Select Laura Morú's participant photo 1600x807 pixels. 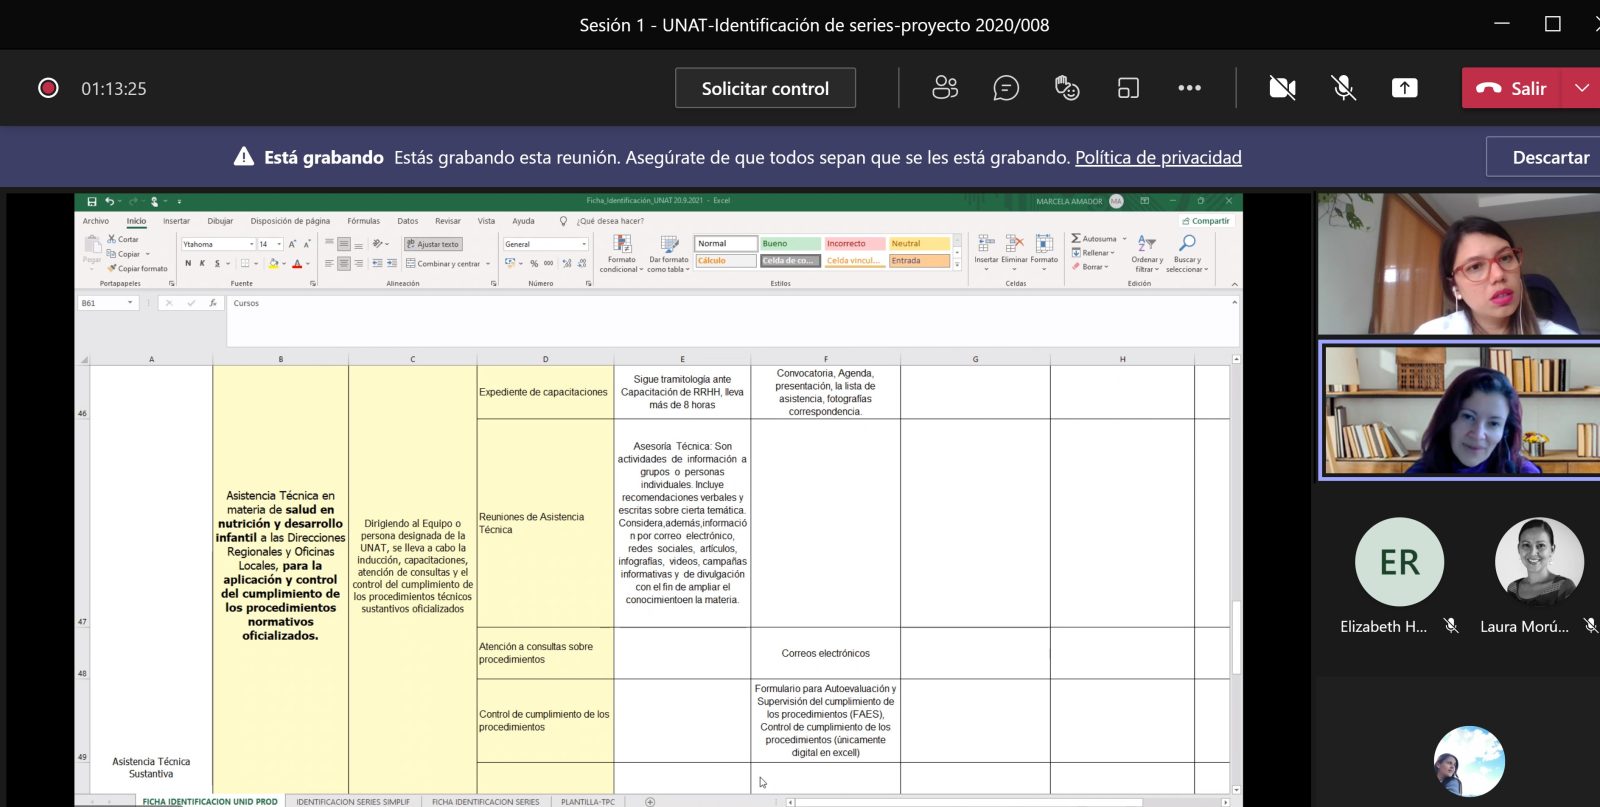[x=1538, y=562]
